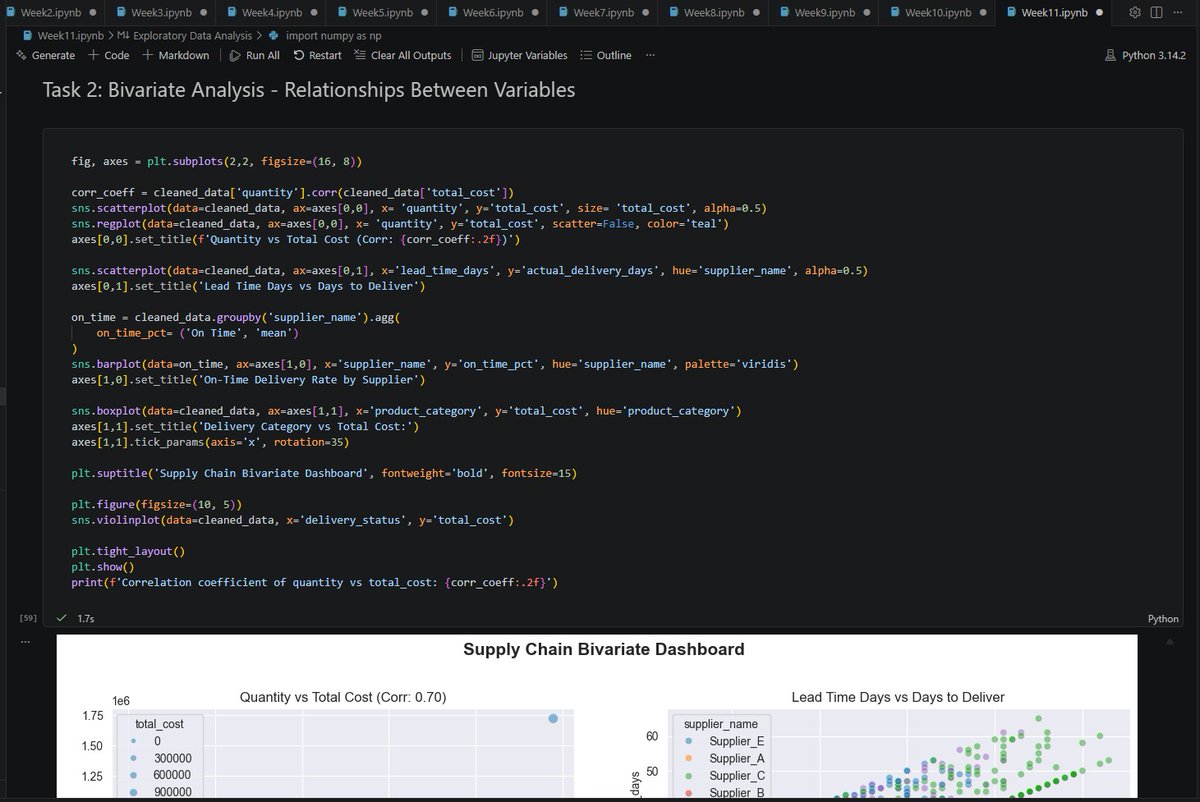Image resolution: width=1200 pixels, height=802 pixels.
Task: Add a new Markdown cell
Action: coord(175,55)
